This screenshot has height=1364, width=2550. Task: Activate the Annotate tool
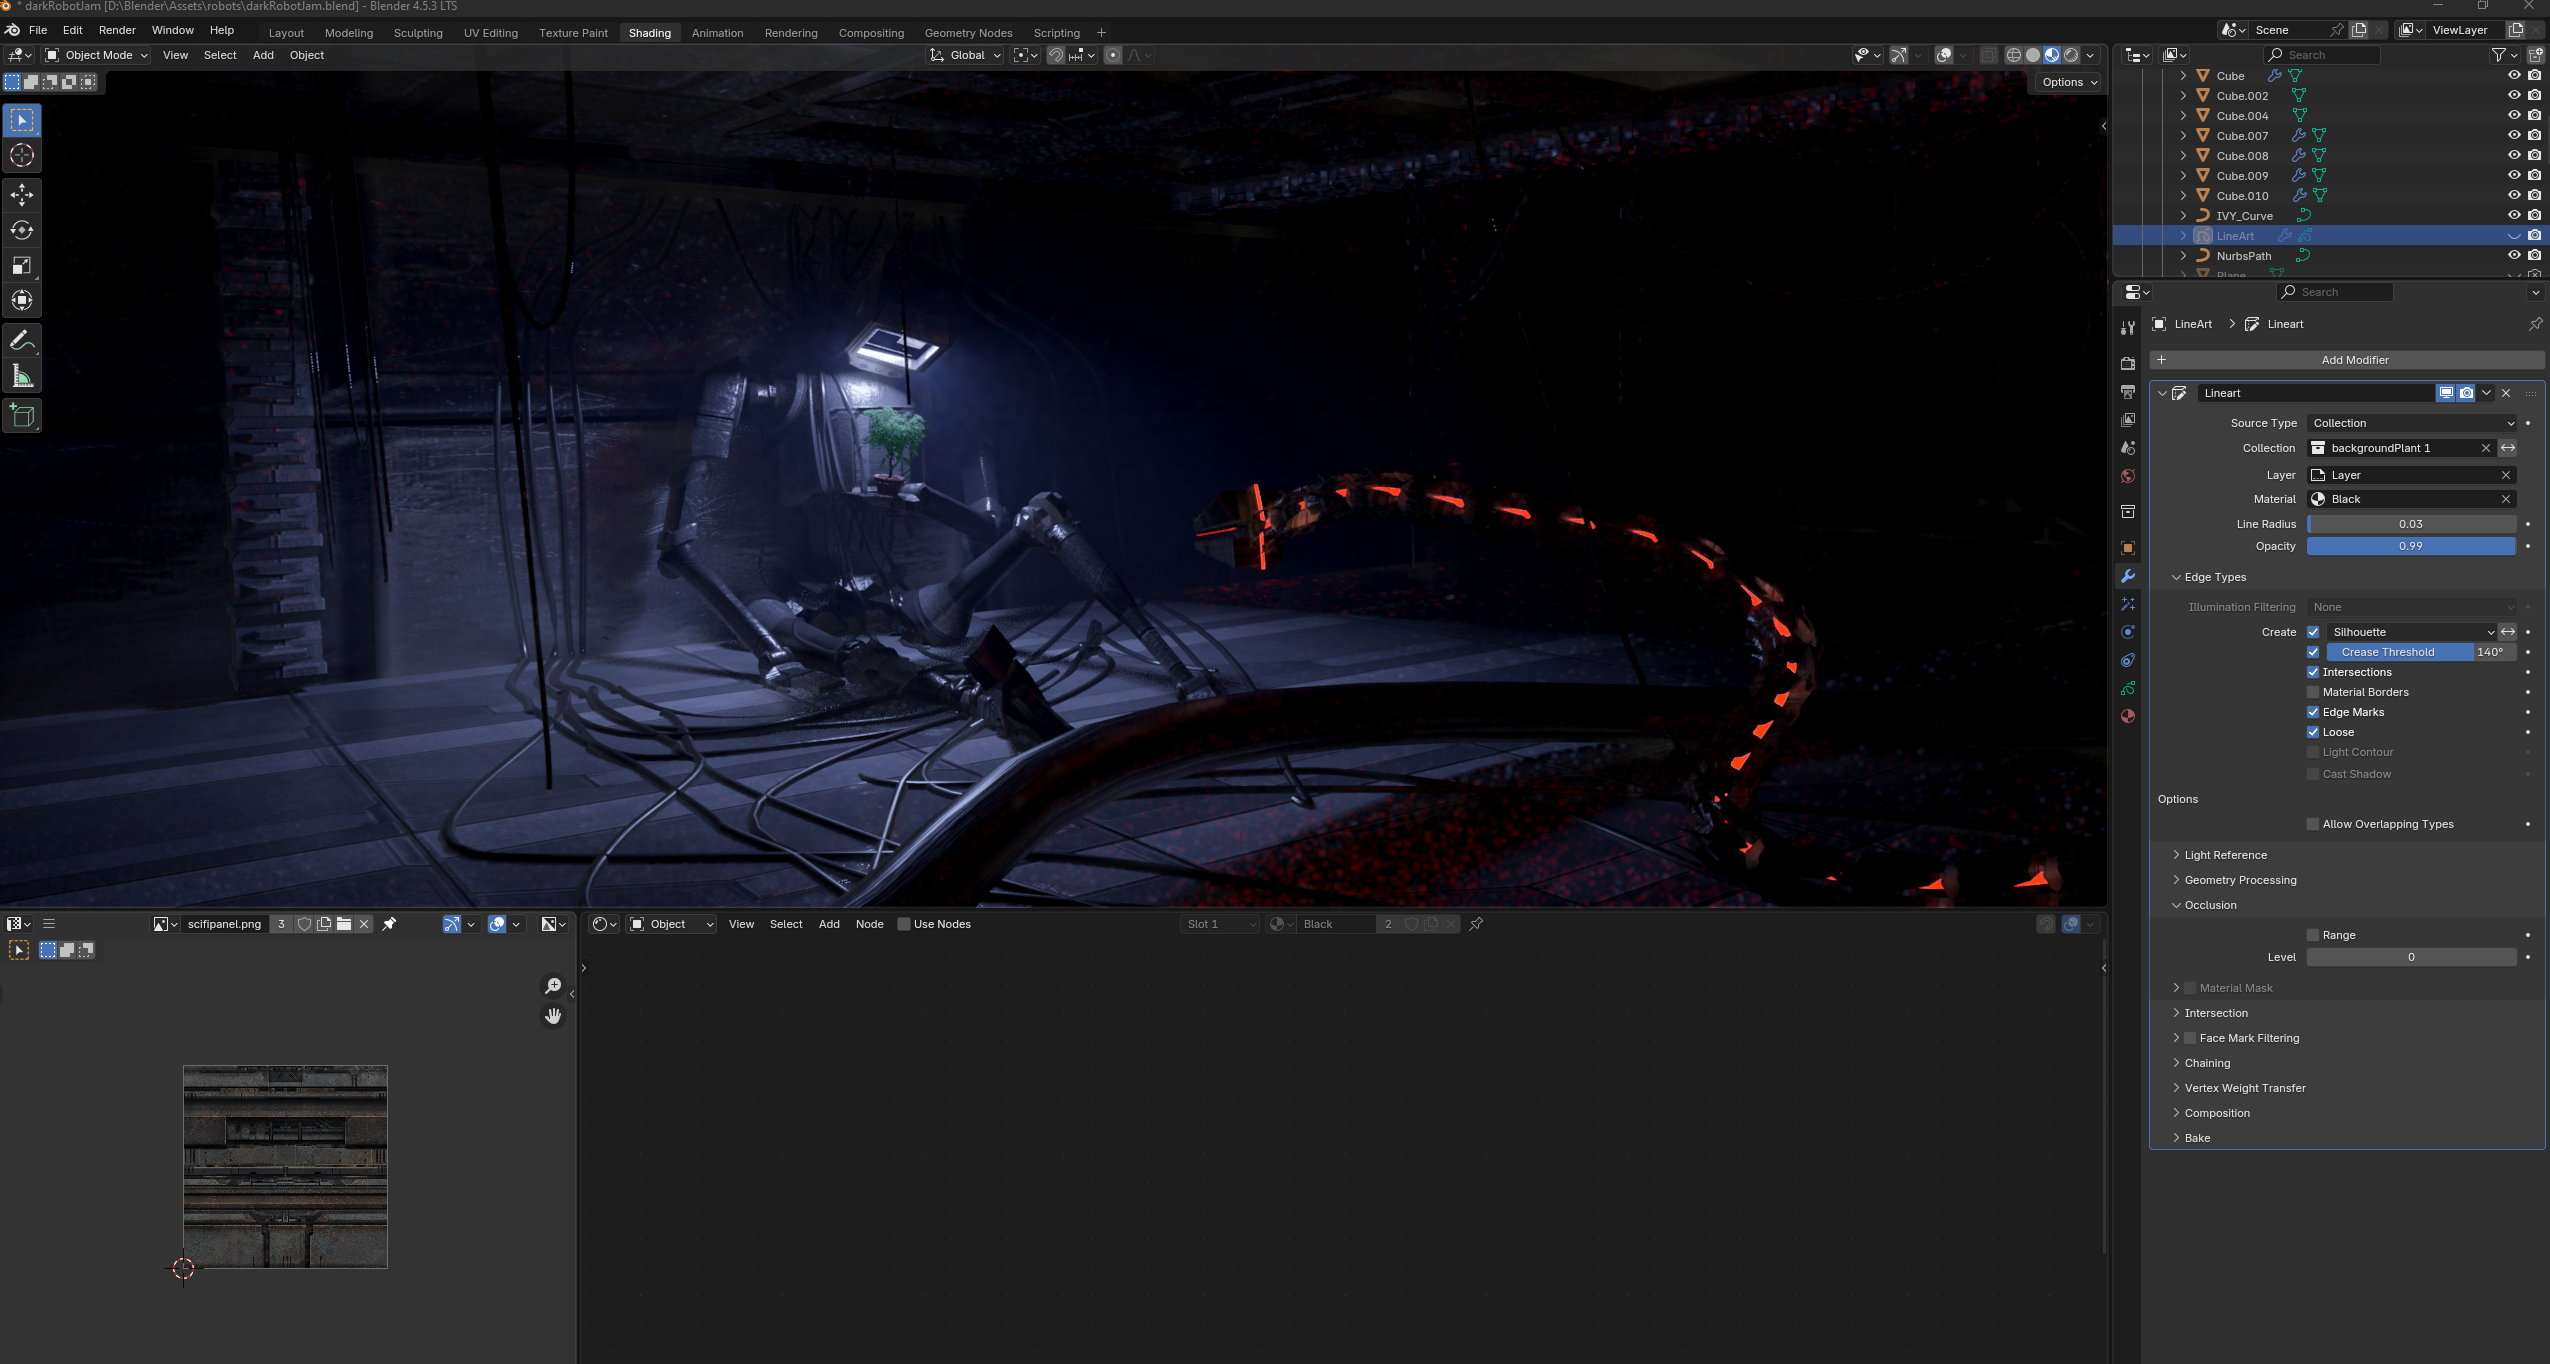[22, 341]
